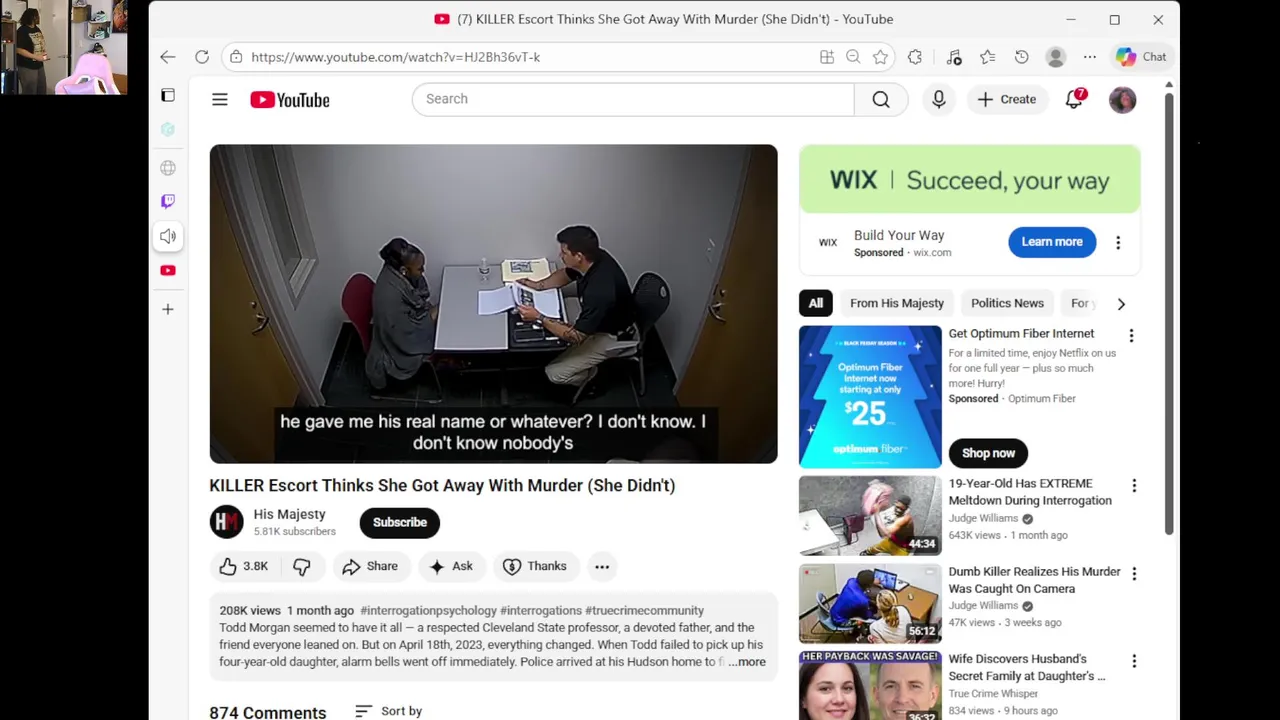Viewport: 1280px width, 720px height.
Task: Click the Ask button
Action: pyautogui.click(x=451, y=566)
